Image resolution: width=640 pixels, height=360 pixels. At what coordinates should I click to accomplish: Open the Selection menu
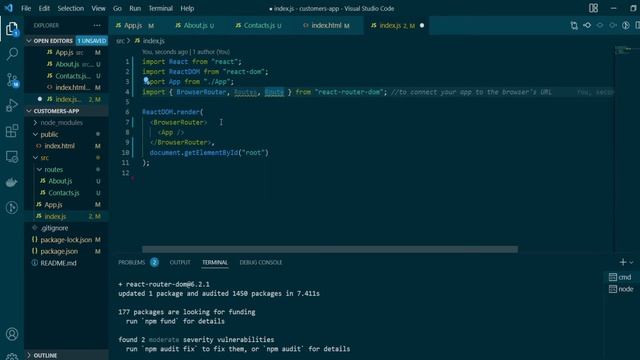tap(71, 8)
